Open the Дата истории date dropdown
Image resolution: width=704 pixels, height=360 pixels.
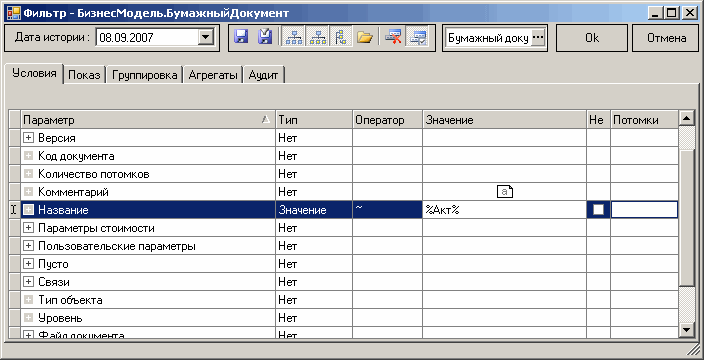click(206, 38)
